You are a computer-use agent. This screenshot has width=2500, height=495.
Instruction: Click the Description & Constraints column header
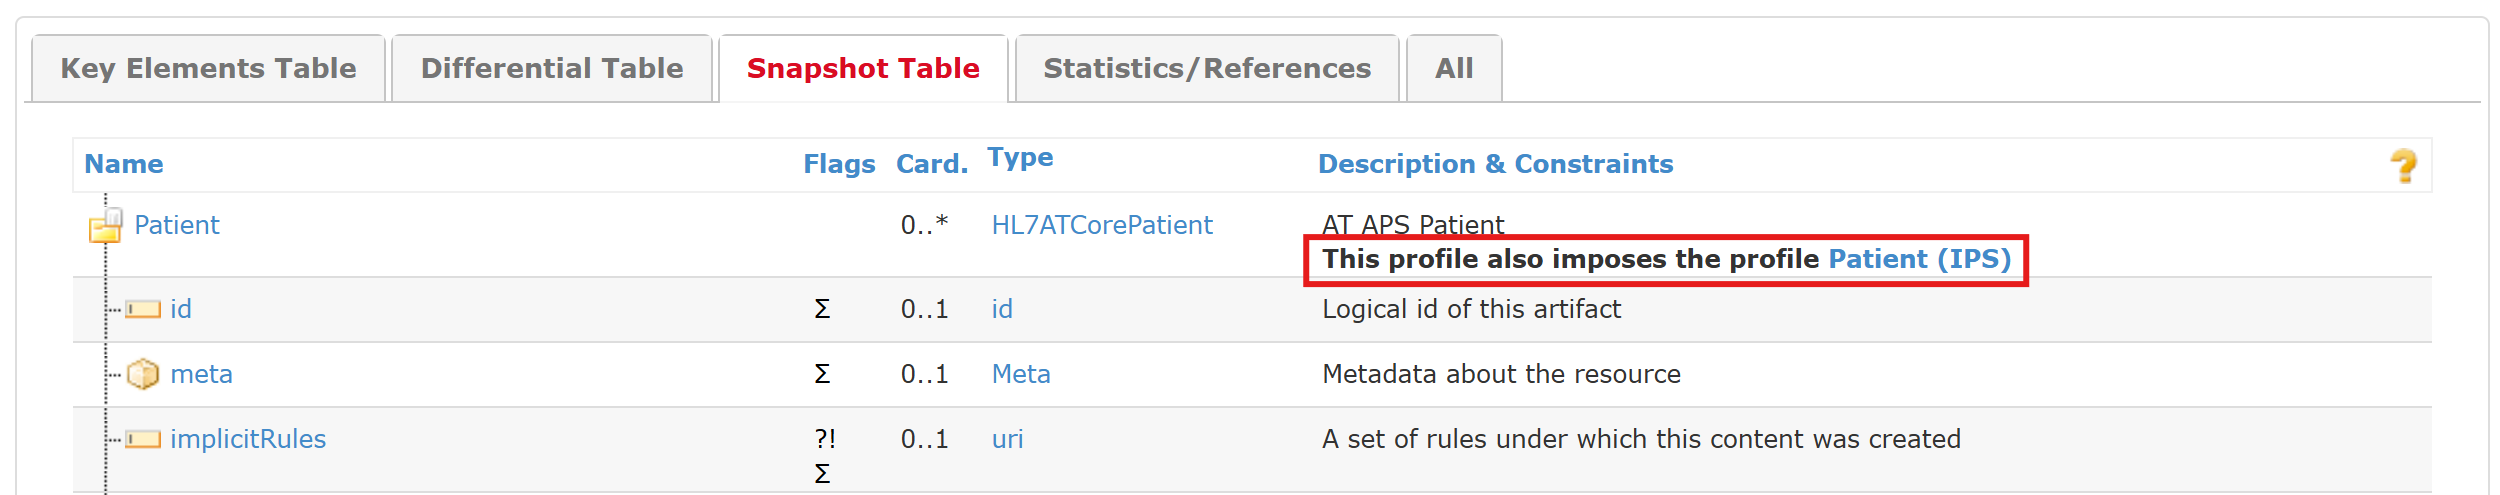[x=1495, y=164]
